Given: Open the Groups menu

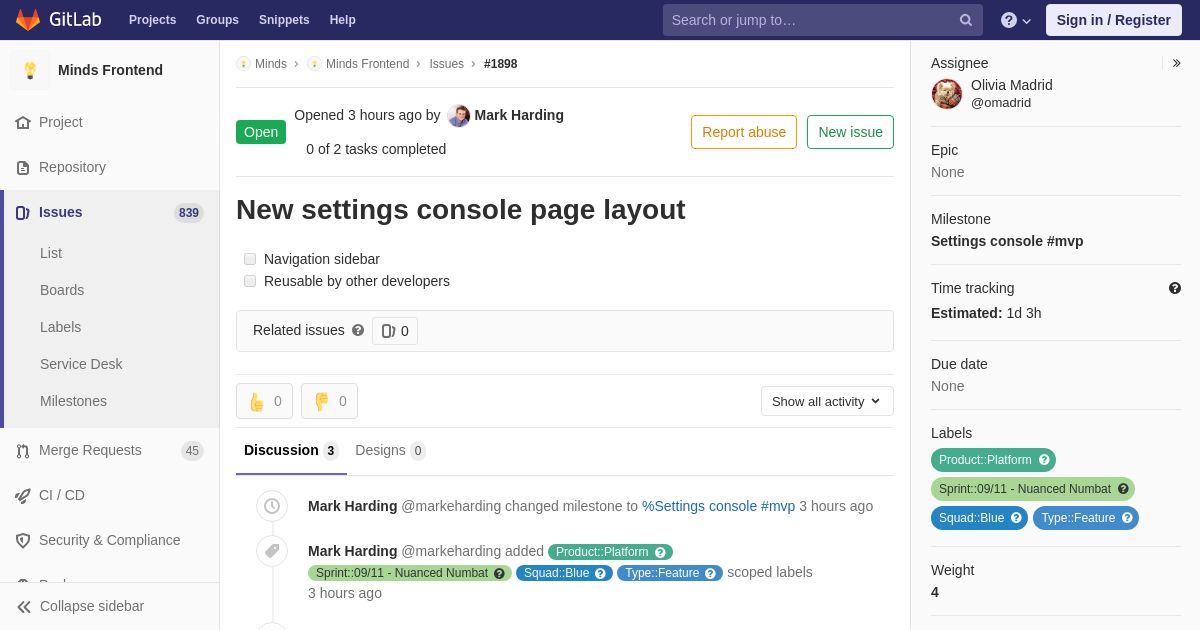Looking at the screenshot, I should point(217,20).
